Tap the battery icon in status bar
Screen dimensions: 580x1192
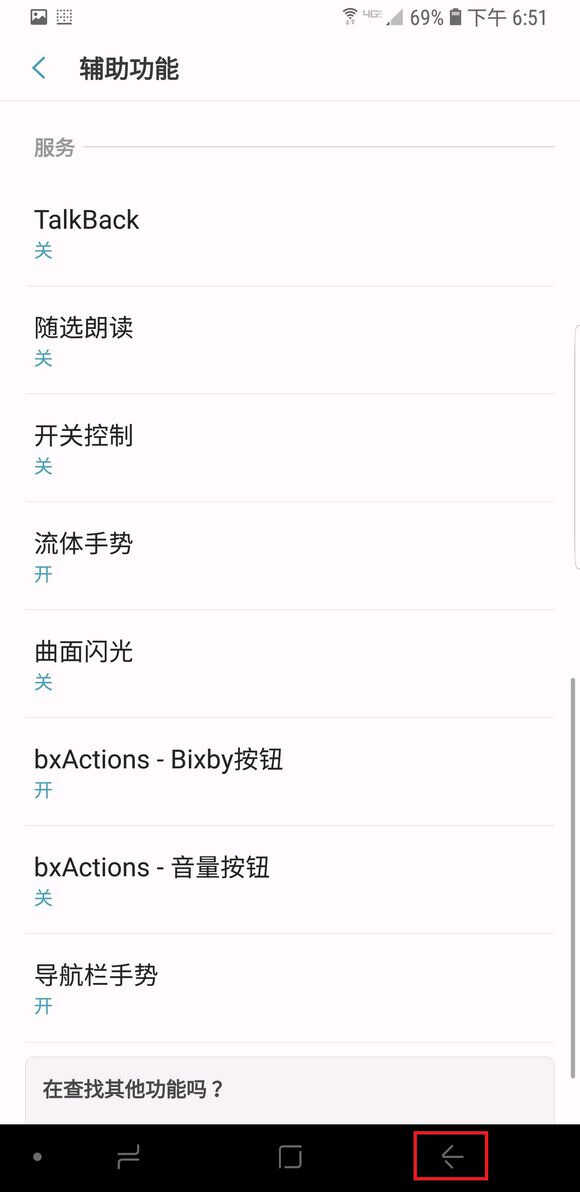pyautogui.click(x=455, y=17)
